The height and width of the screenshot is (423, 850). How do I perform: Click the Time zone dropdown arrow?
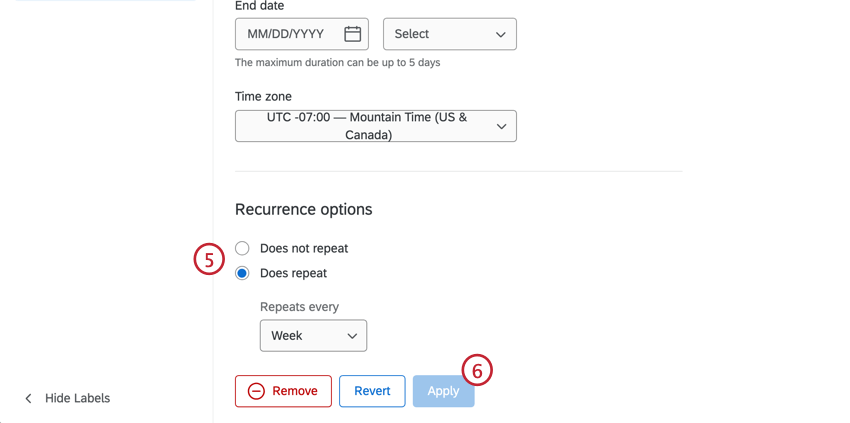(501, 126)
